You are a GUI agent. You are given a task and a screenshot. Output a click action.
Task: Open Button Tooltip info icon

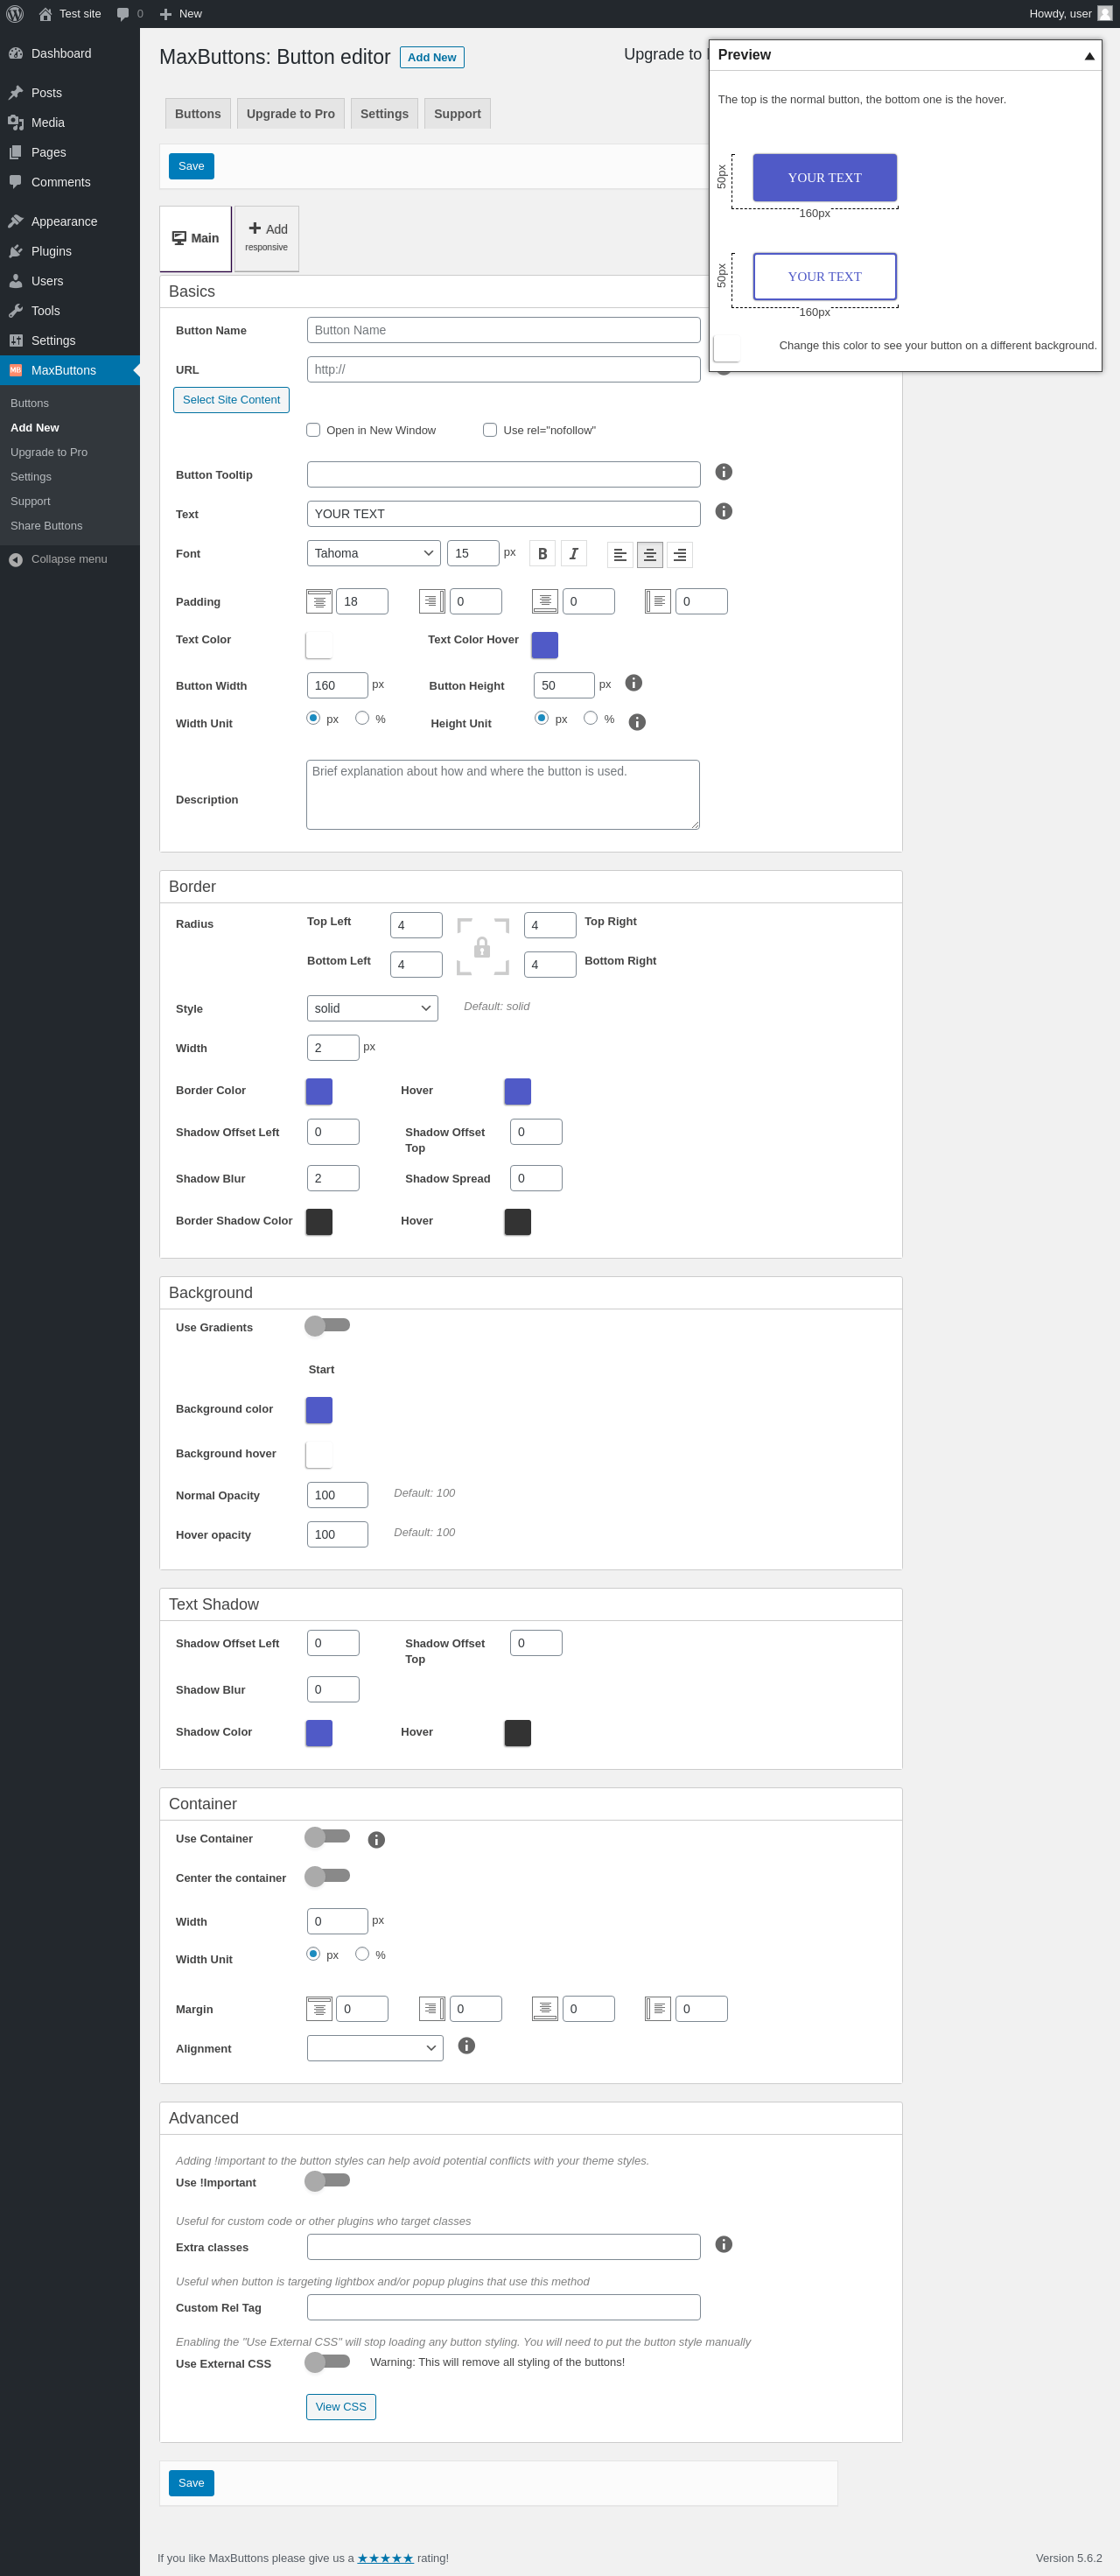tap(724, 472)
